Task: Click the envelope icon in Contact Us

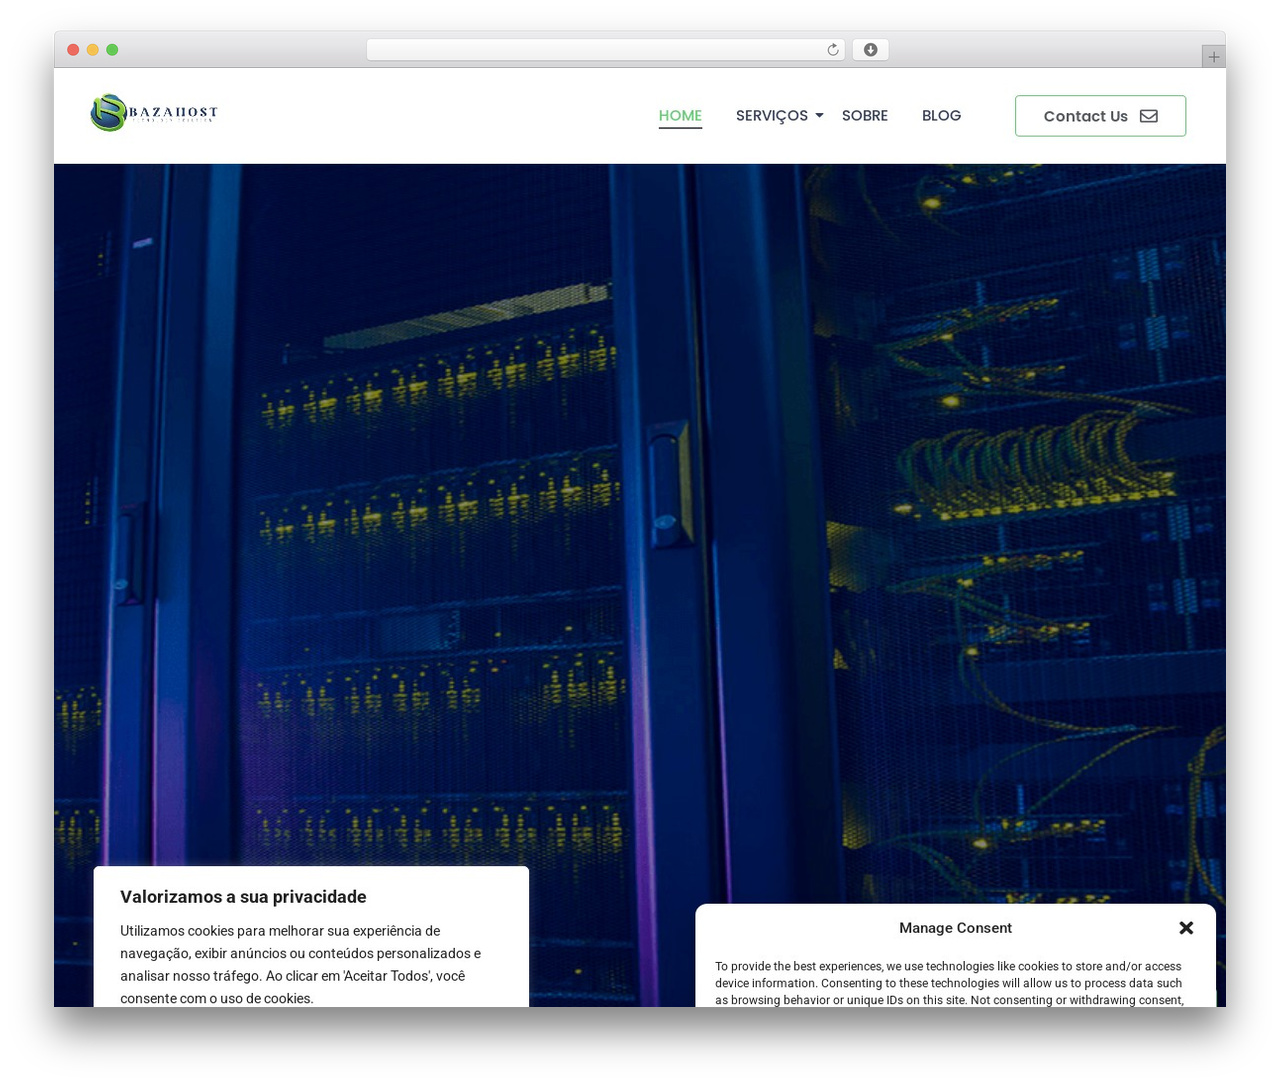Action: pyautogui.click(x=1149, y=116)
